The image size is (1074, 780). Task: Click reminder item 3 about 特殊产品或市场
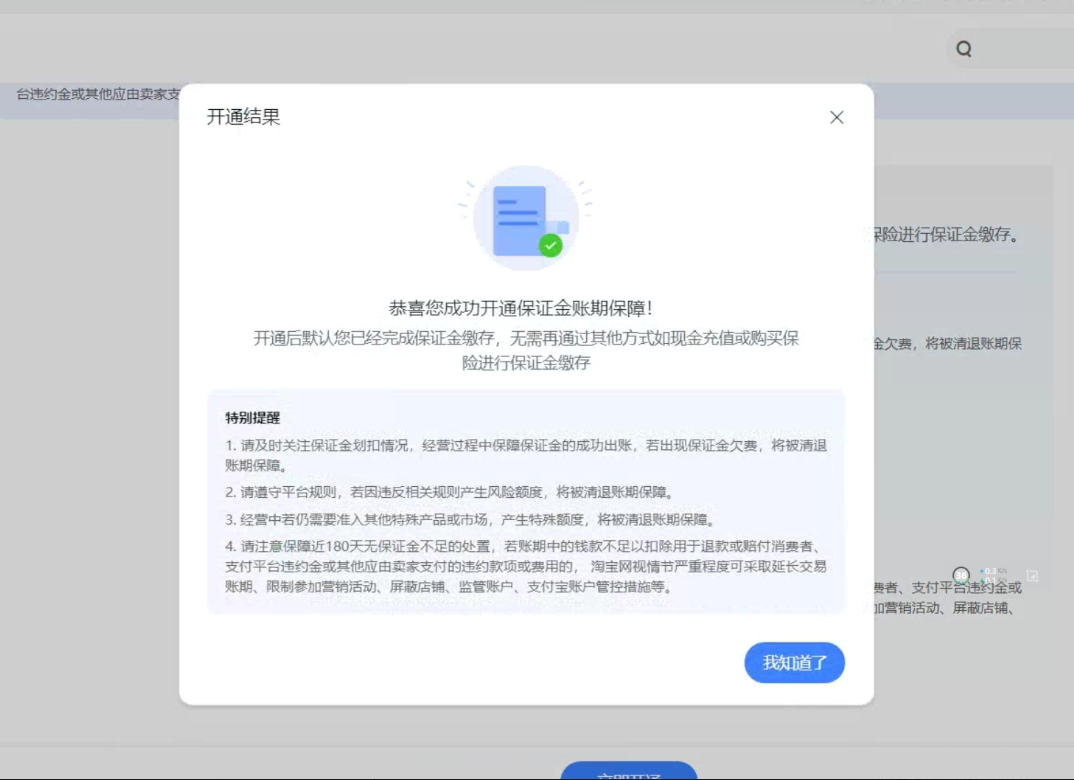pos(468,519)
